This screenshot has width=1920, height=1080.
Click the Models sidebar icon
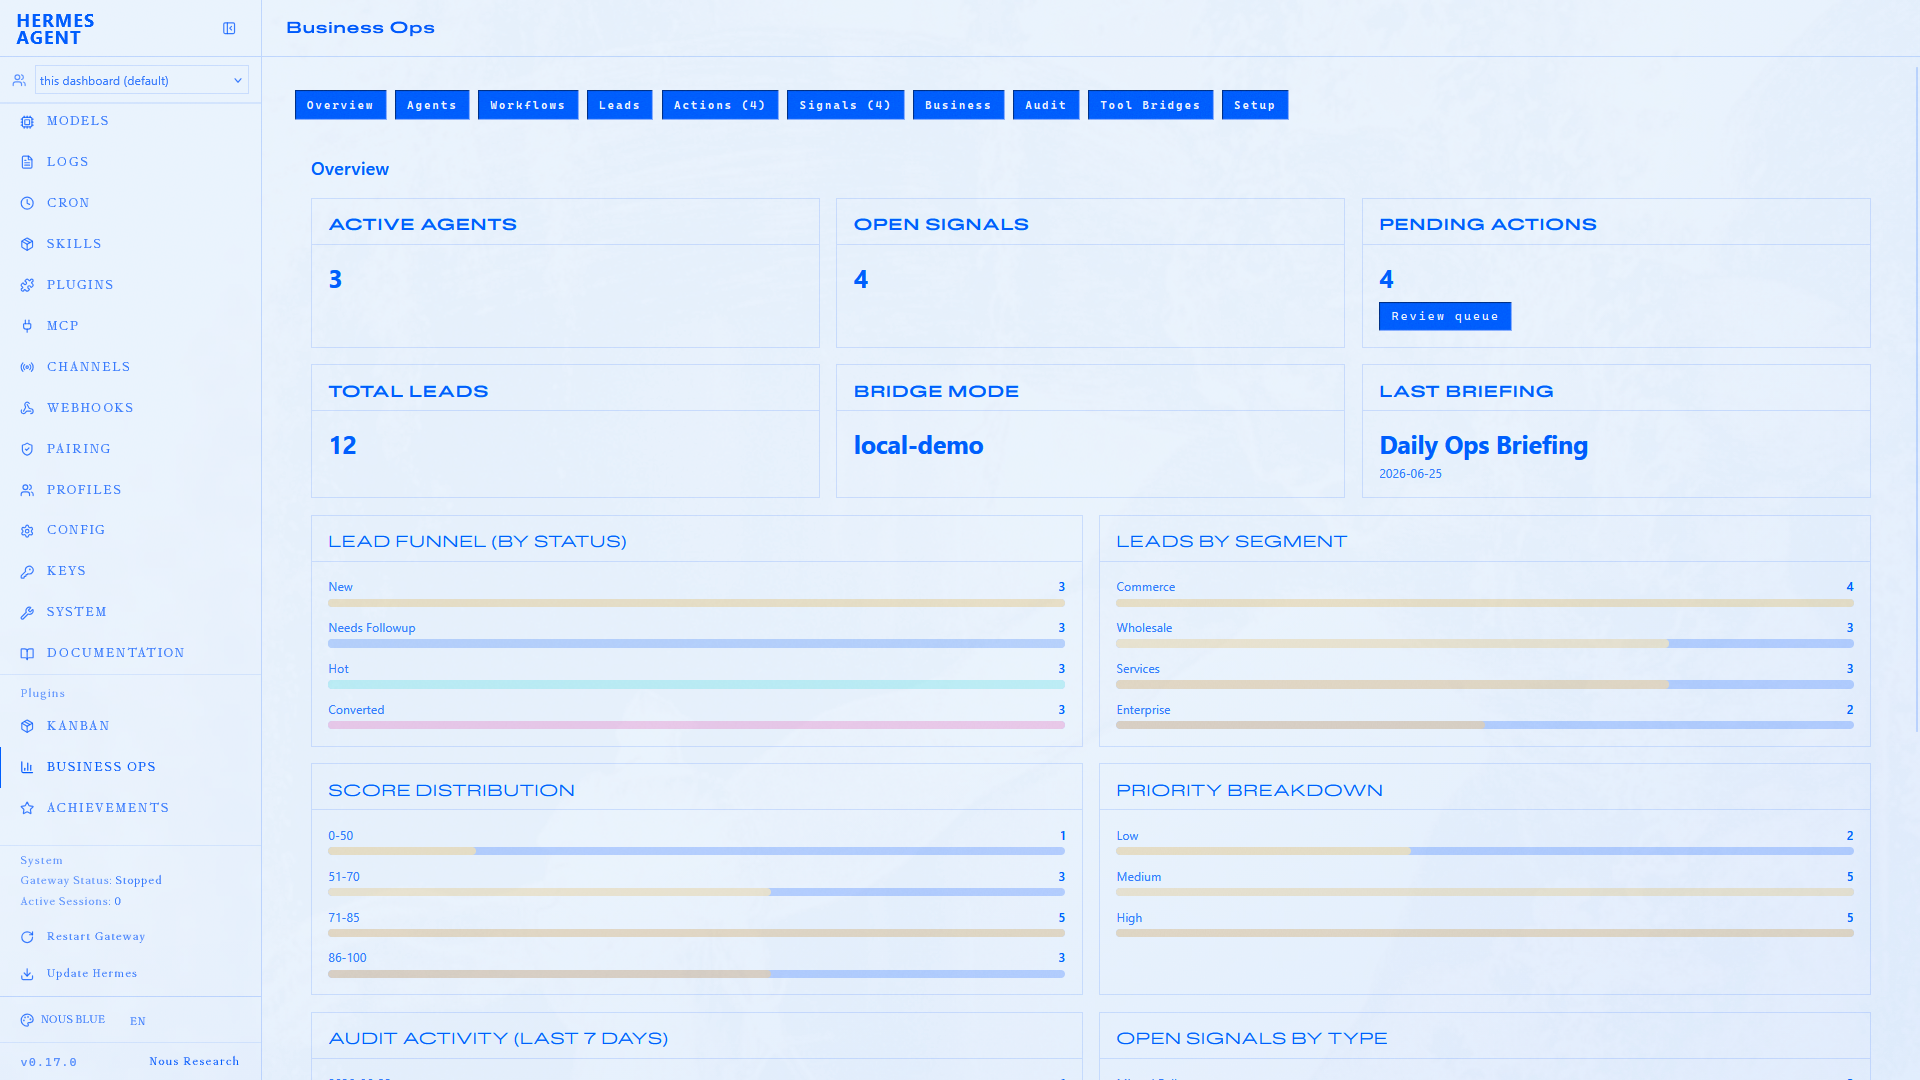tap(27, 122)
